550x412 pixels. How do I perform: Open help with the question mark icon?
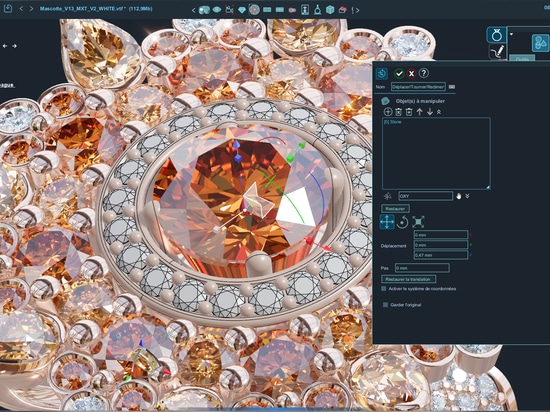click(424, 73)
